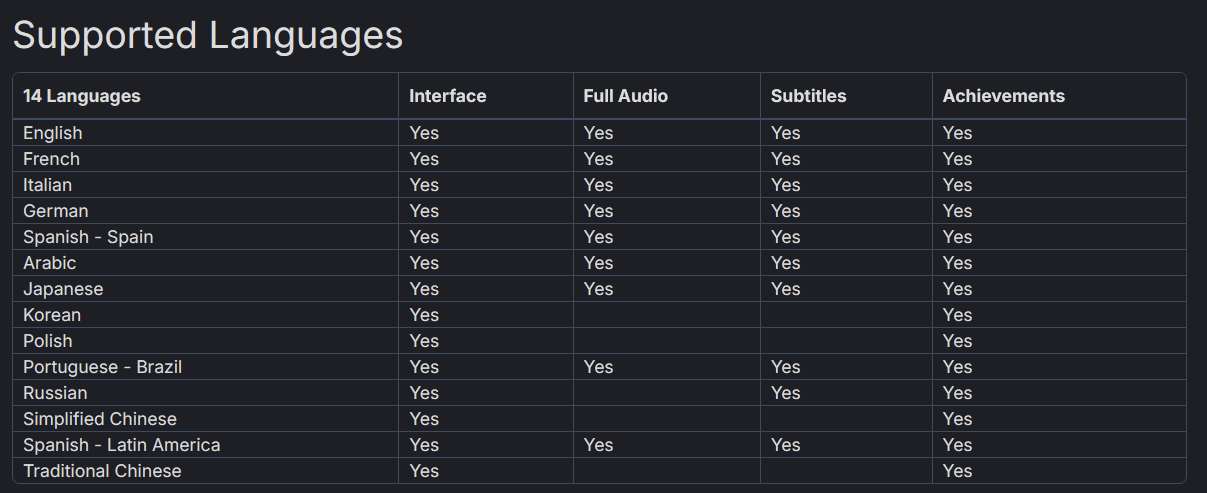Screen dimensions: 1207x493
Task: Click the Achievements column header
Action: pos(1003,96)
